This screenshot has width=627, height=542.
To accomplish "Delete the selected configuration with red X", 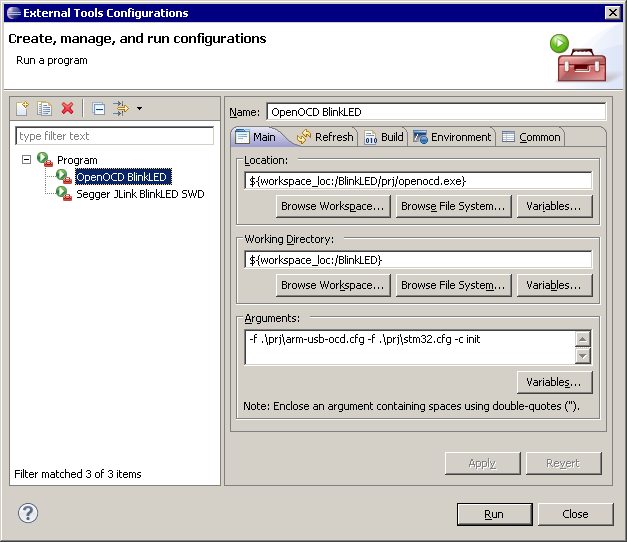I will tap(68, 108).
